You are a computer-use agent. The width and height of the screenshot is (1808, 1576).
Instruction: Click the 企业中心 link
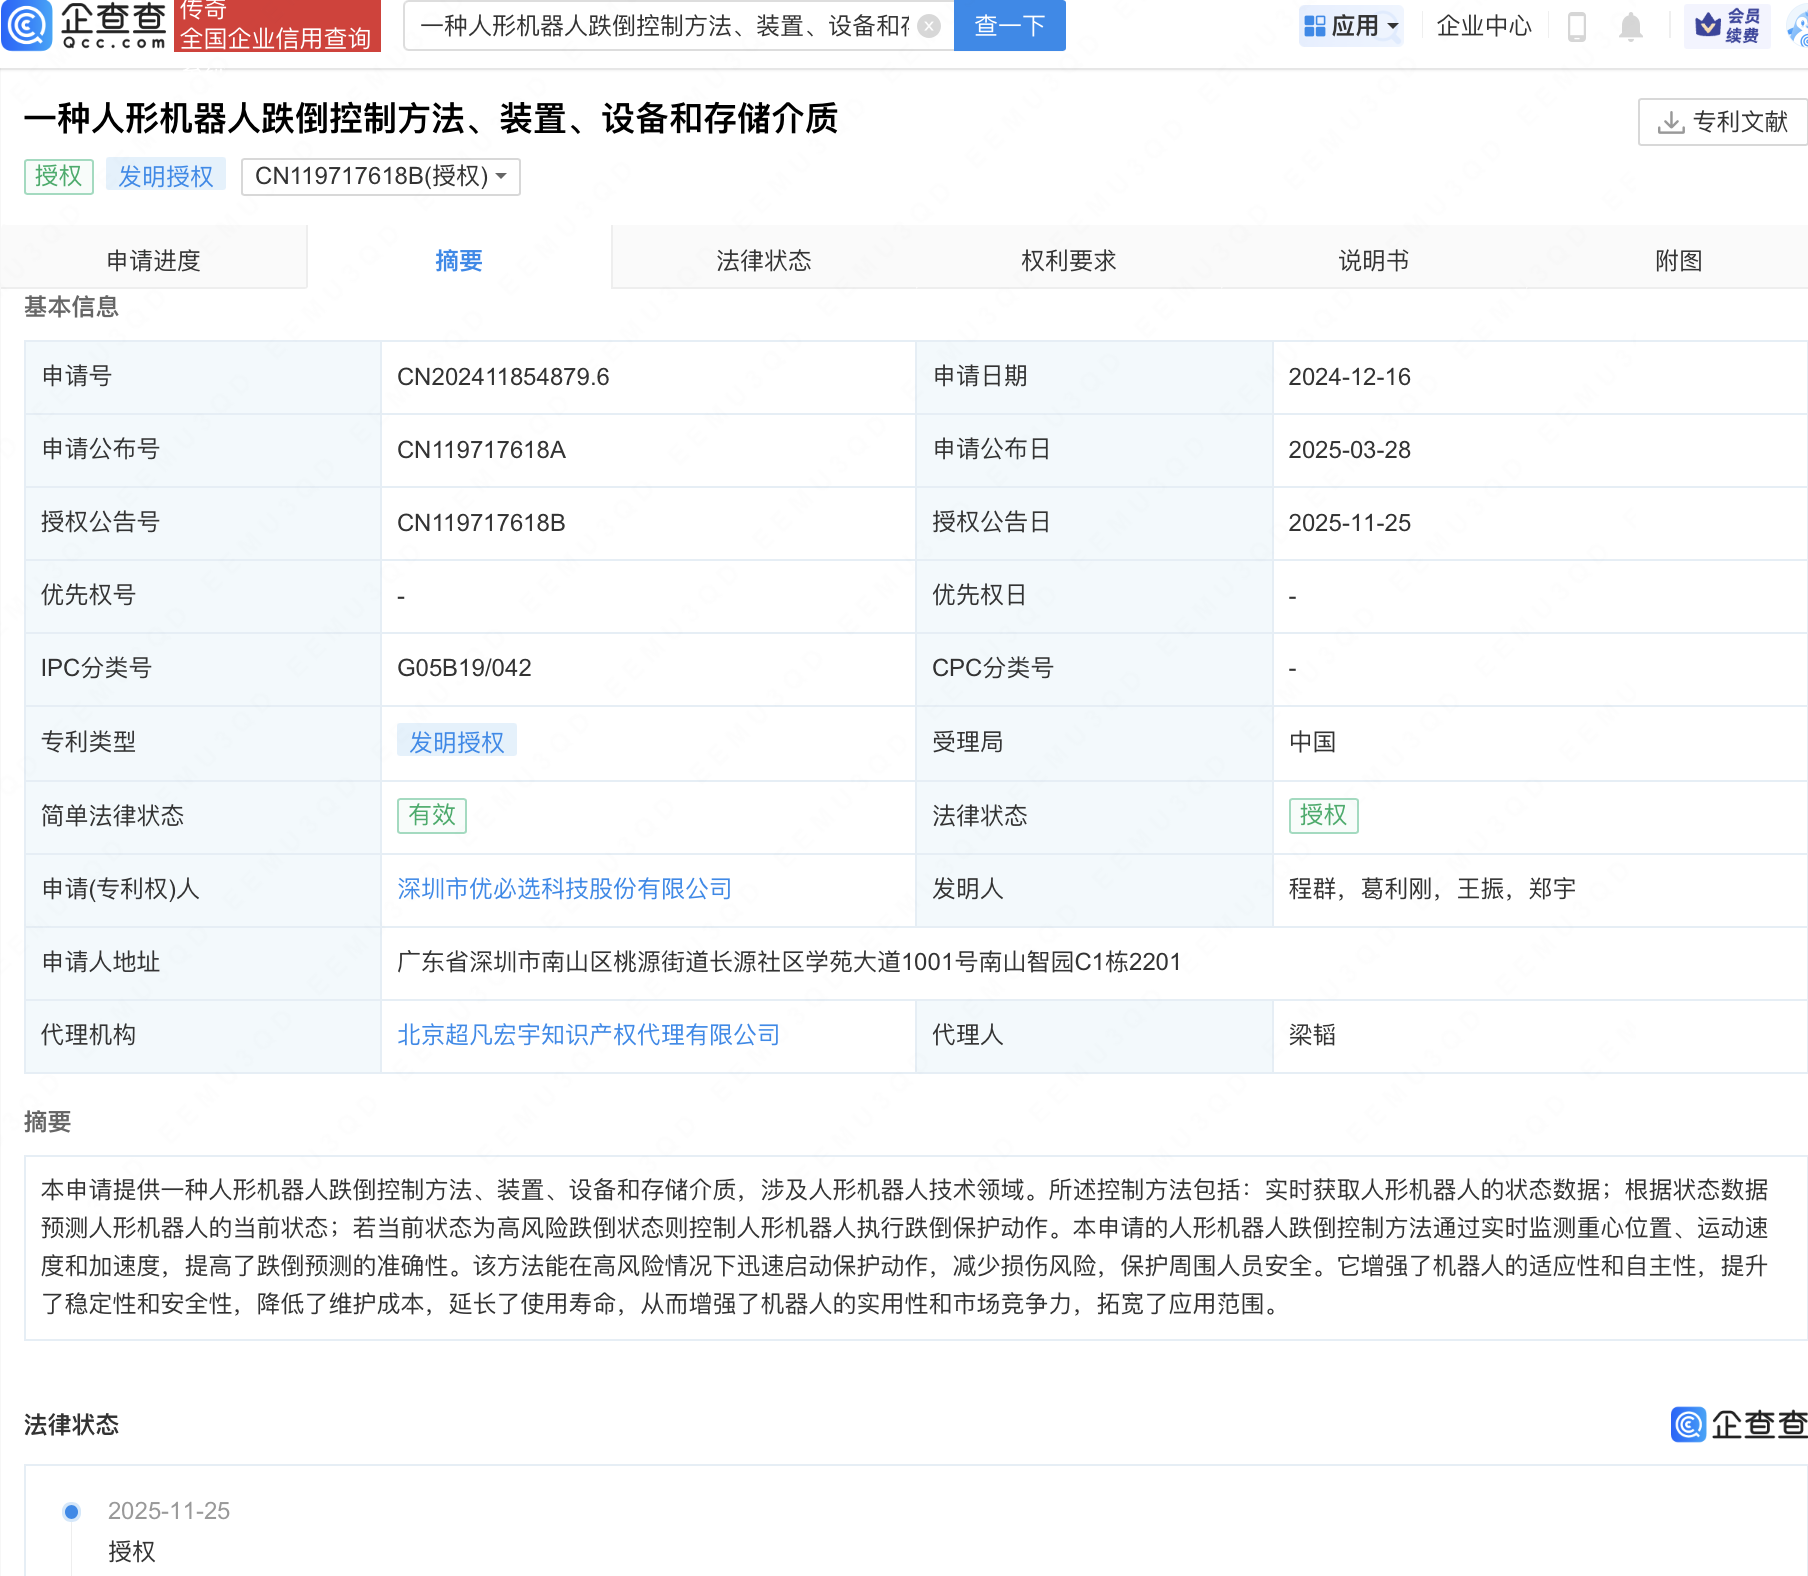click(x=1483, y=26)
